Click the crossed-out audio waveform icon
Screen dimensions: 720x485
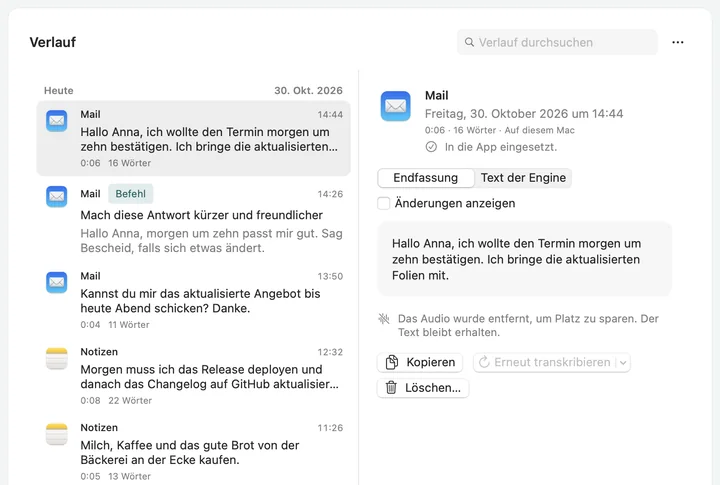[384, 318]
